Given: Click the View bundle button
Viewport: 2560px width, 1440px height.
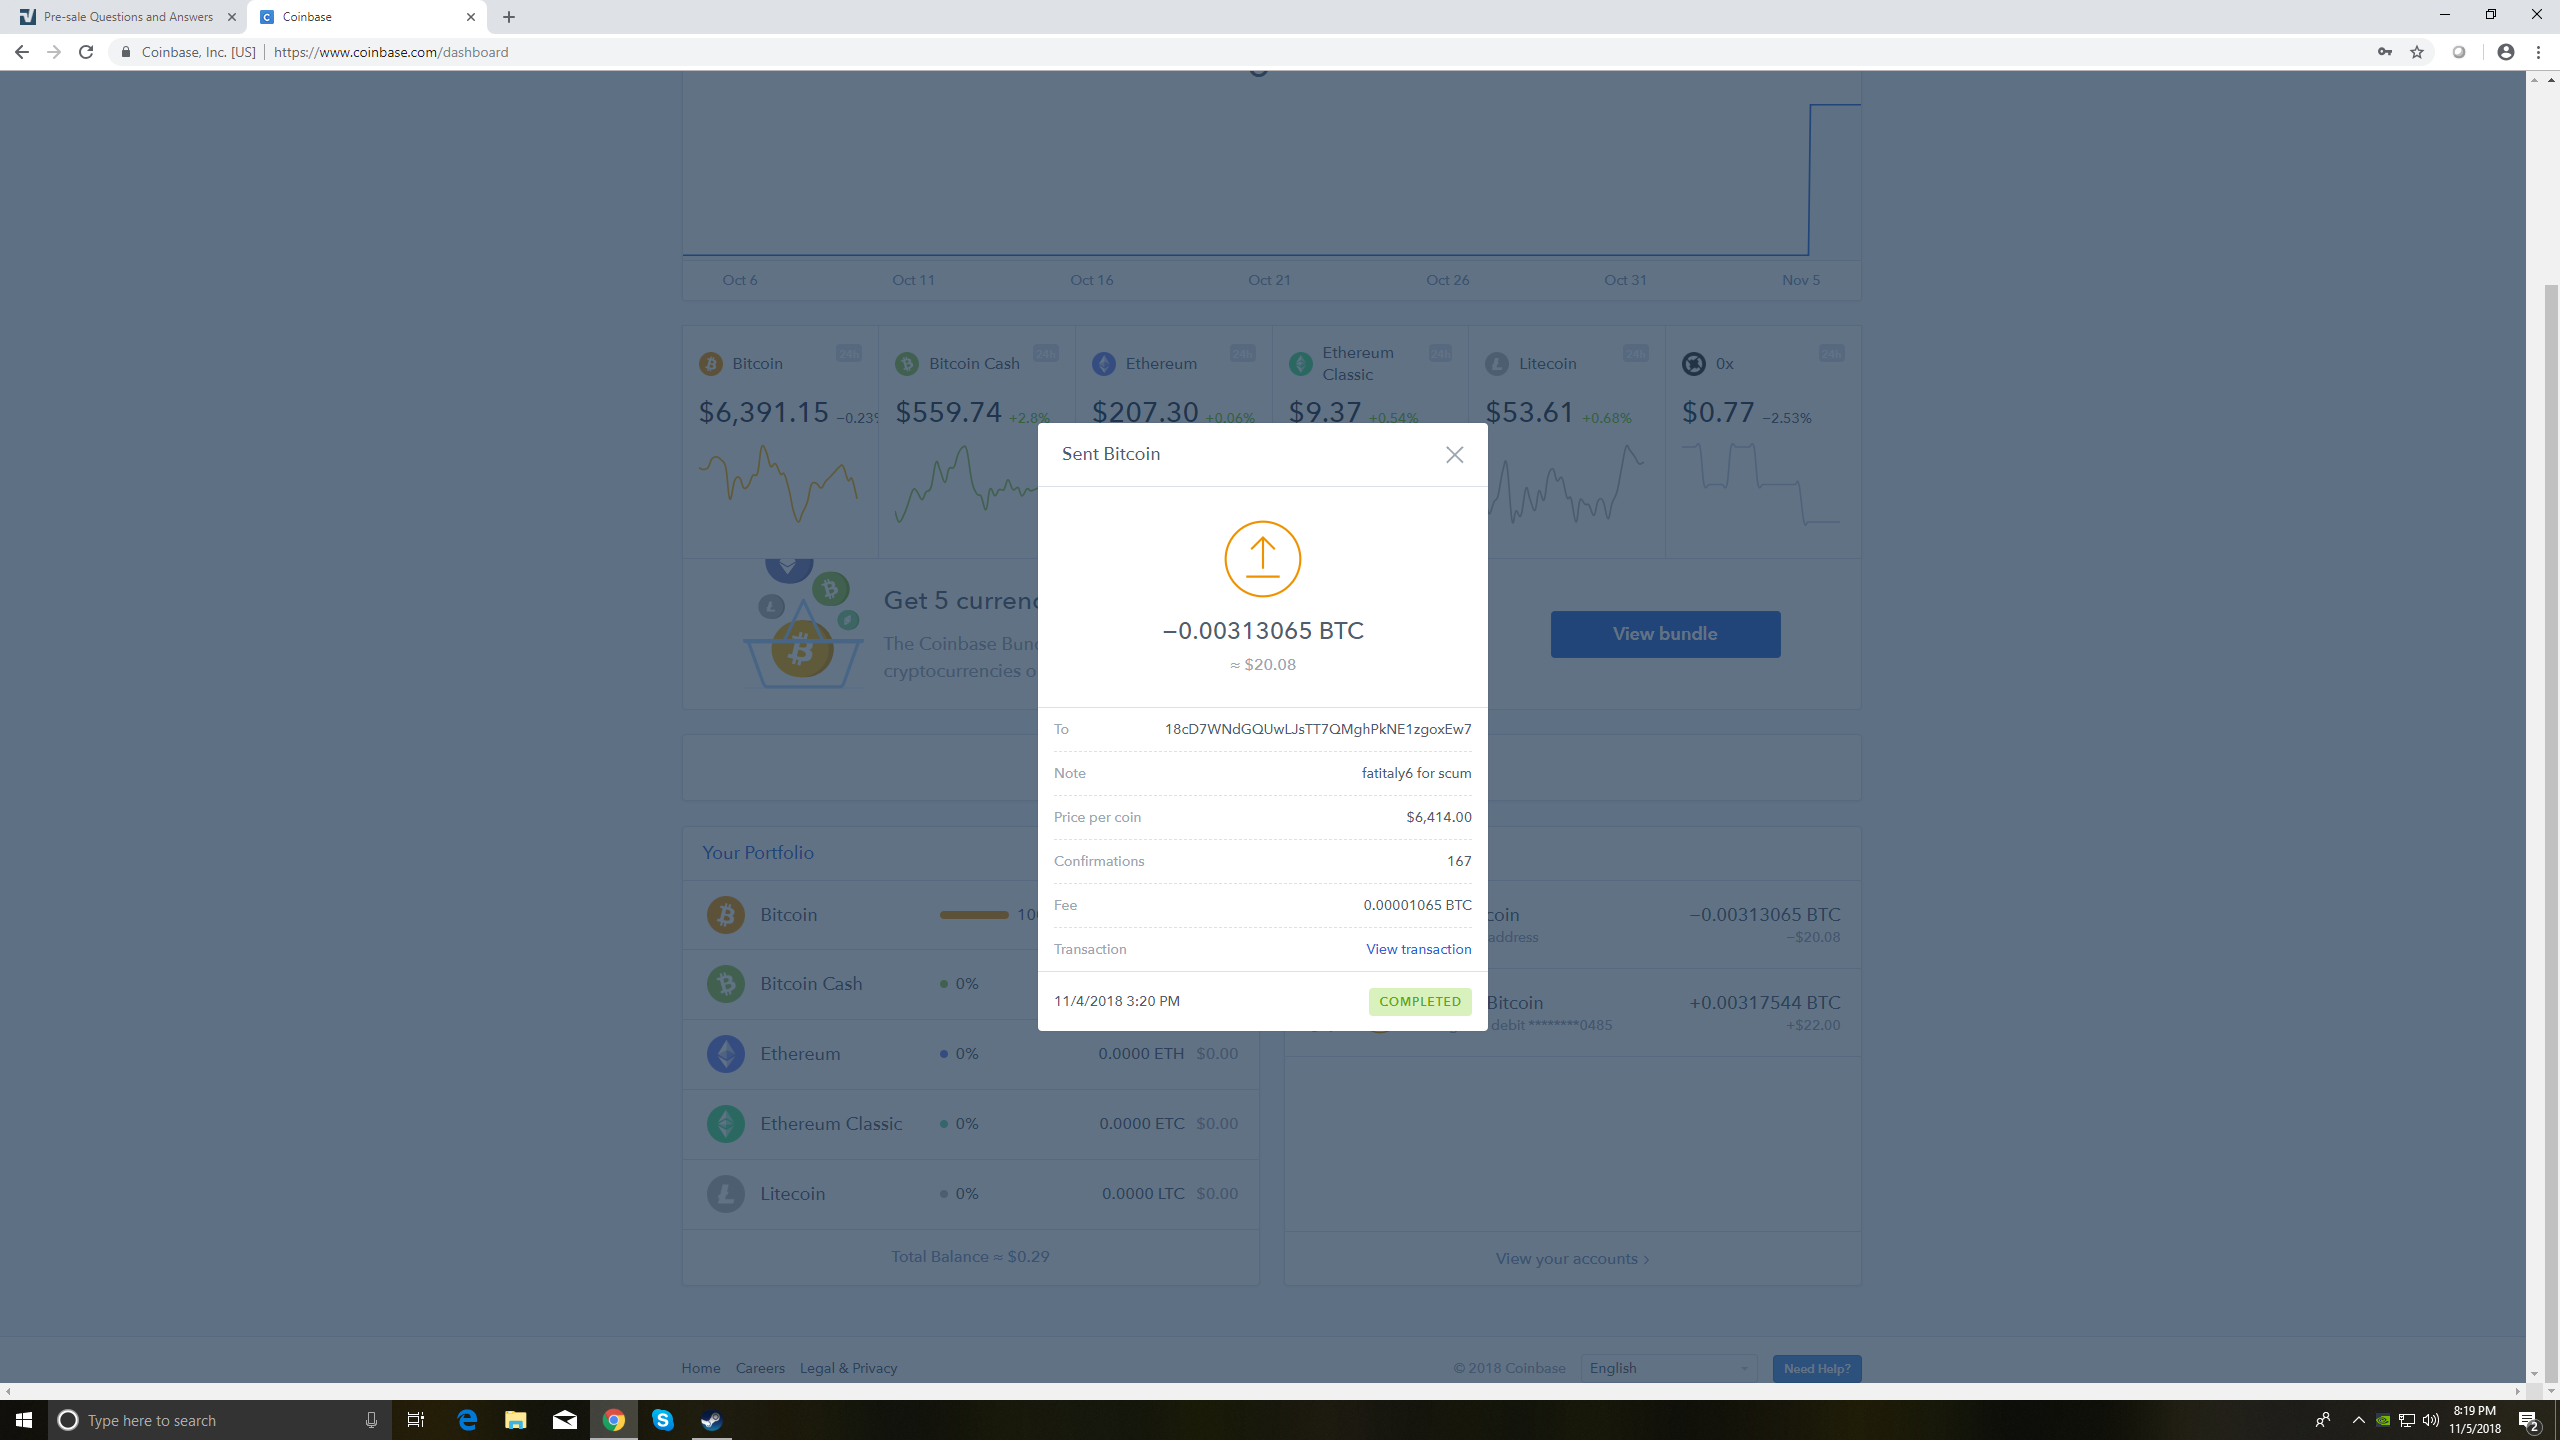Looking at the screenshot, I should pos(1665,634).
